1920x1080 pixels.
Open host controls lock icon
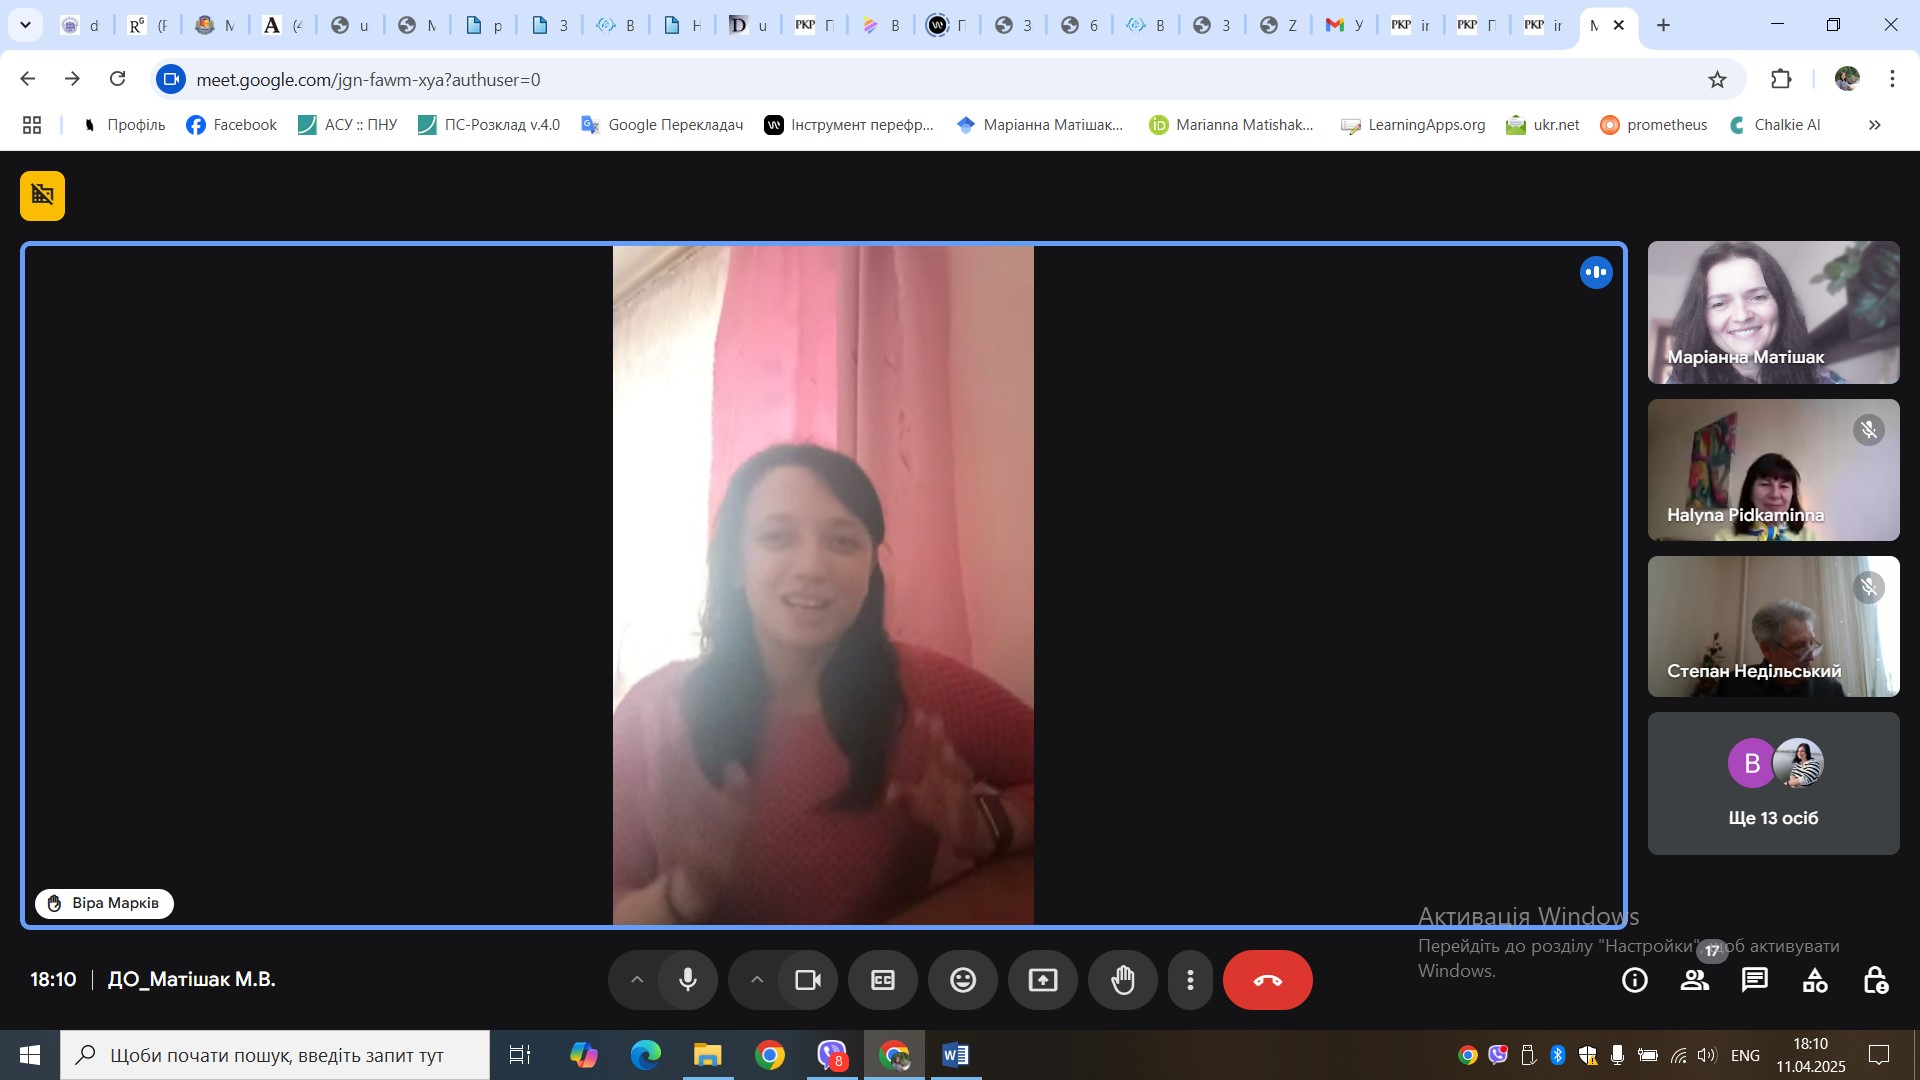pyautogui.click(x=1875, y=980)
